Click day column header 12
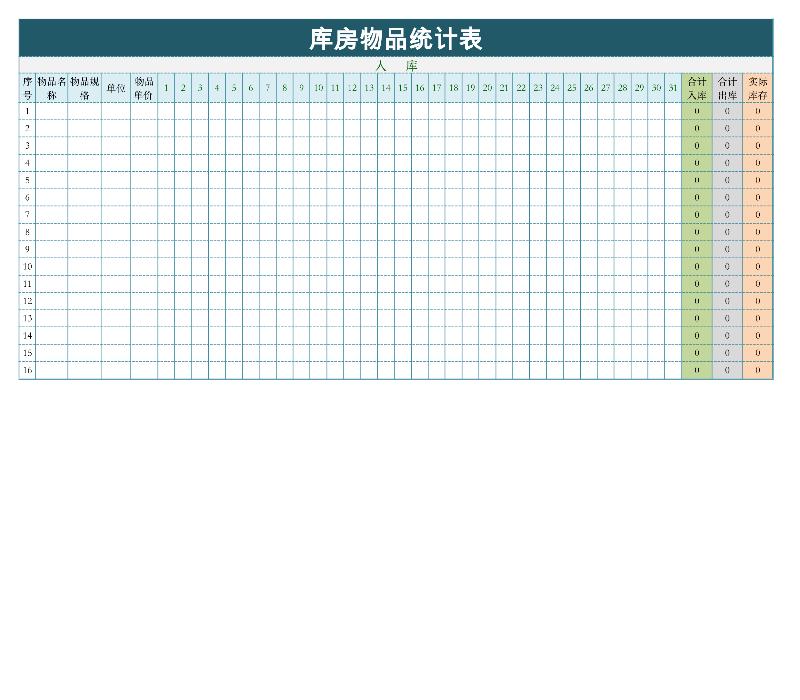This screenshot has width=800, height=700. pos(352,88)
